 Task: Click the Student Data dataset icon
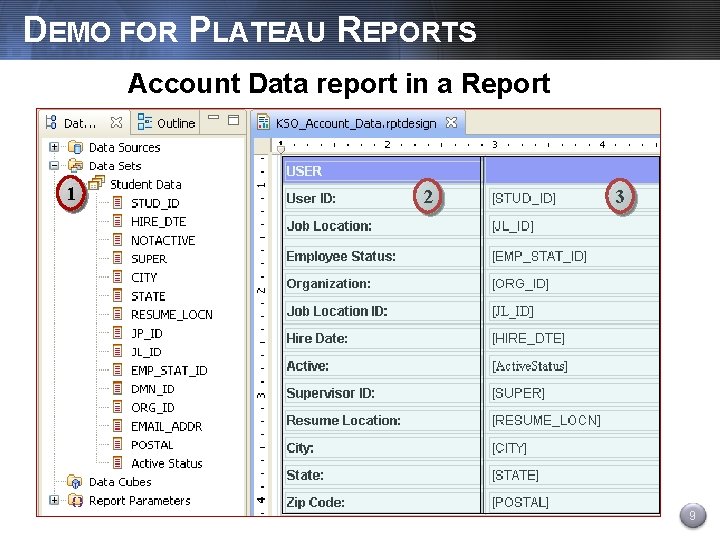point(96,184)
